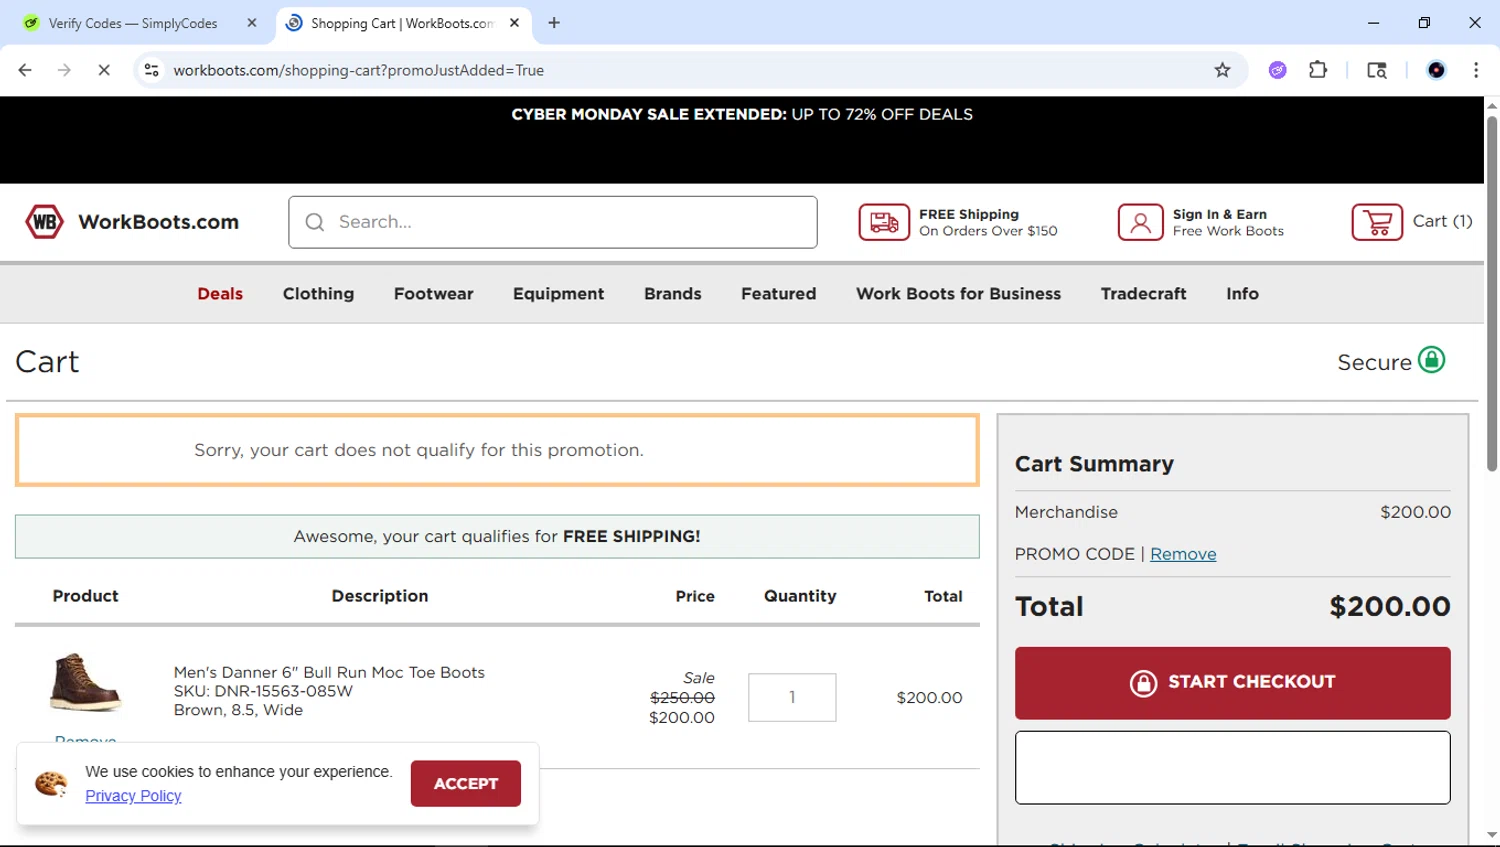Image resolution: width=1500 pixels, height=847 pixels.
Task: Click in the Search input field
Action: point(553,222)
